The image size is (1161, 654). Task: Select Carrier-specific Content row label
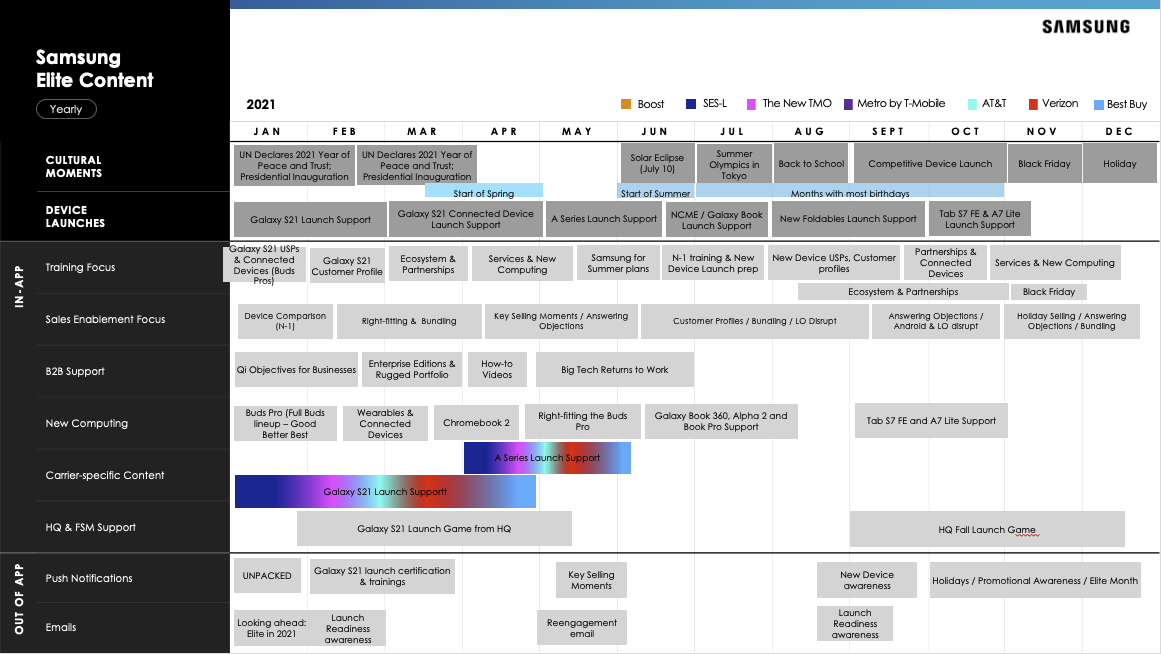pyautogui.click(x=104, y=475)
